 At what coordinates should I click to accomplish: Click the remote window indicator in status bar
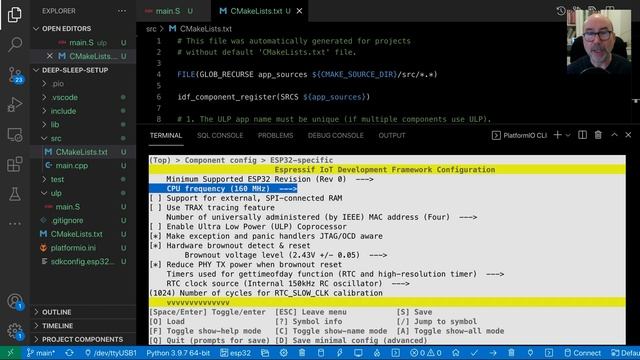[x=10, y=353]
